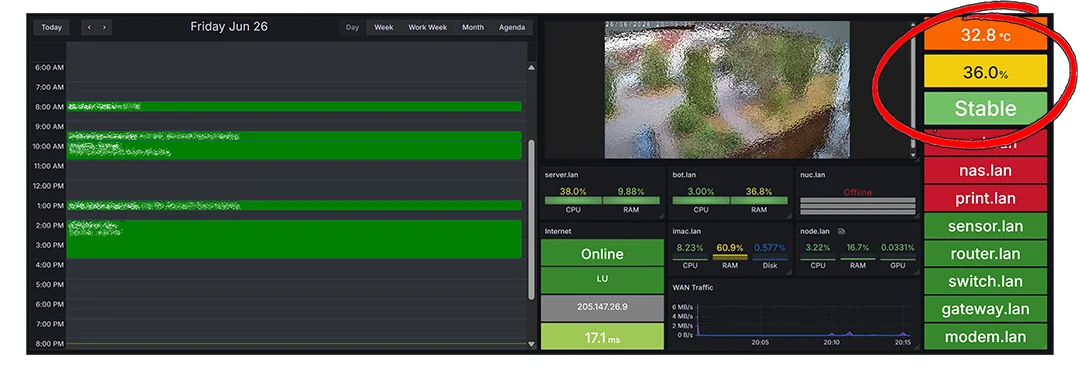Click the calendar vertical scrollbar thumb
The width and height of the screenshot is (1080, 368).
point(531,220)
